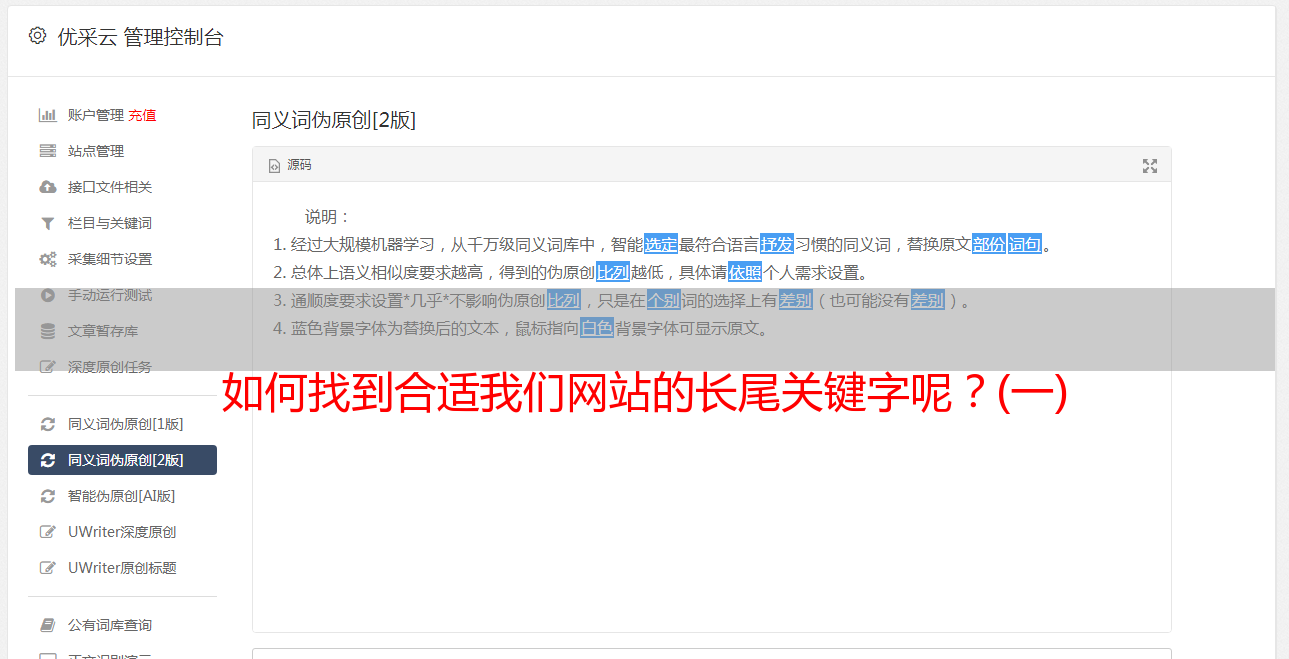Select UWriter原创标题 in the sidebar
Screen dimensions: 1289x659
click(x=122, y=568)
